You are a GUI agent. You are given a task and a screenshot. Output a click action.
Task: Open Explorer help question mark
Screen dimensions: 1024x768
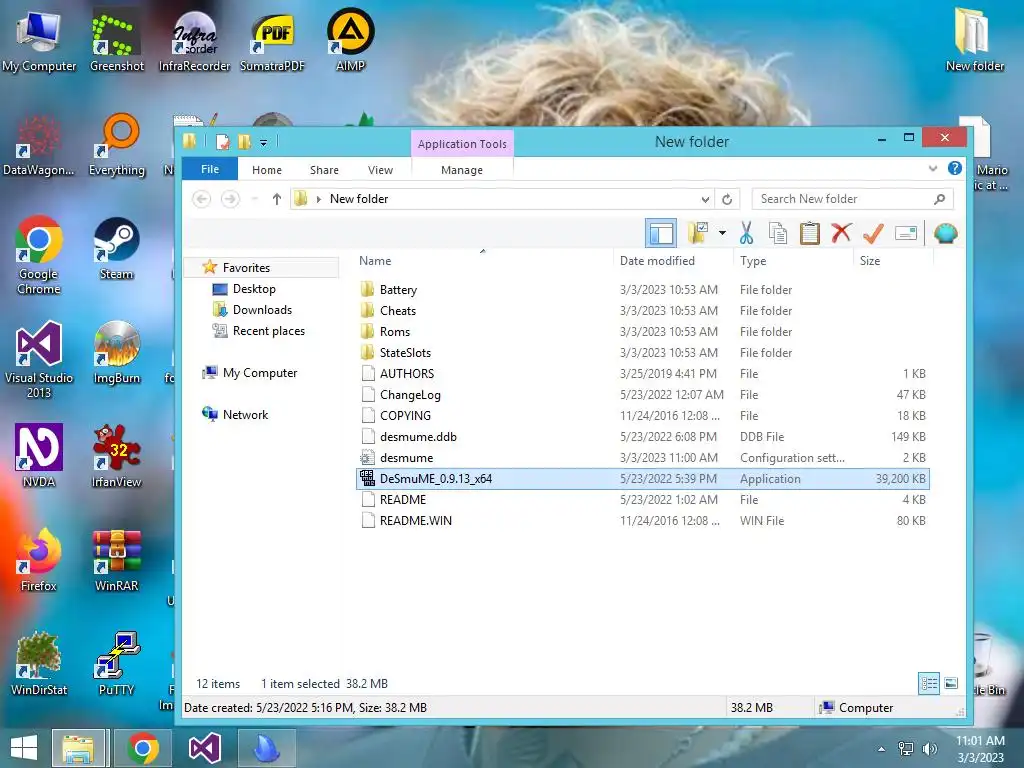tap(955, 168)
